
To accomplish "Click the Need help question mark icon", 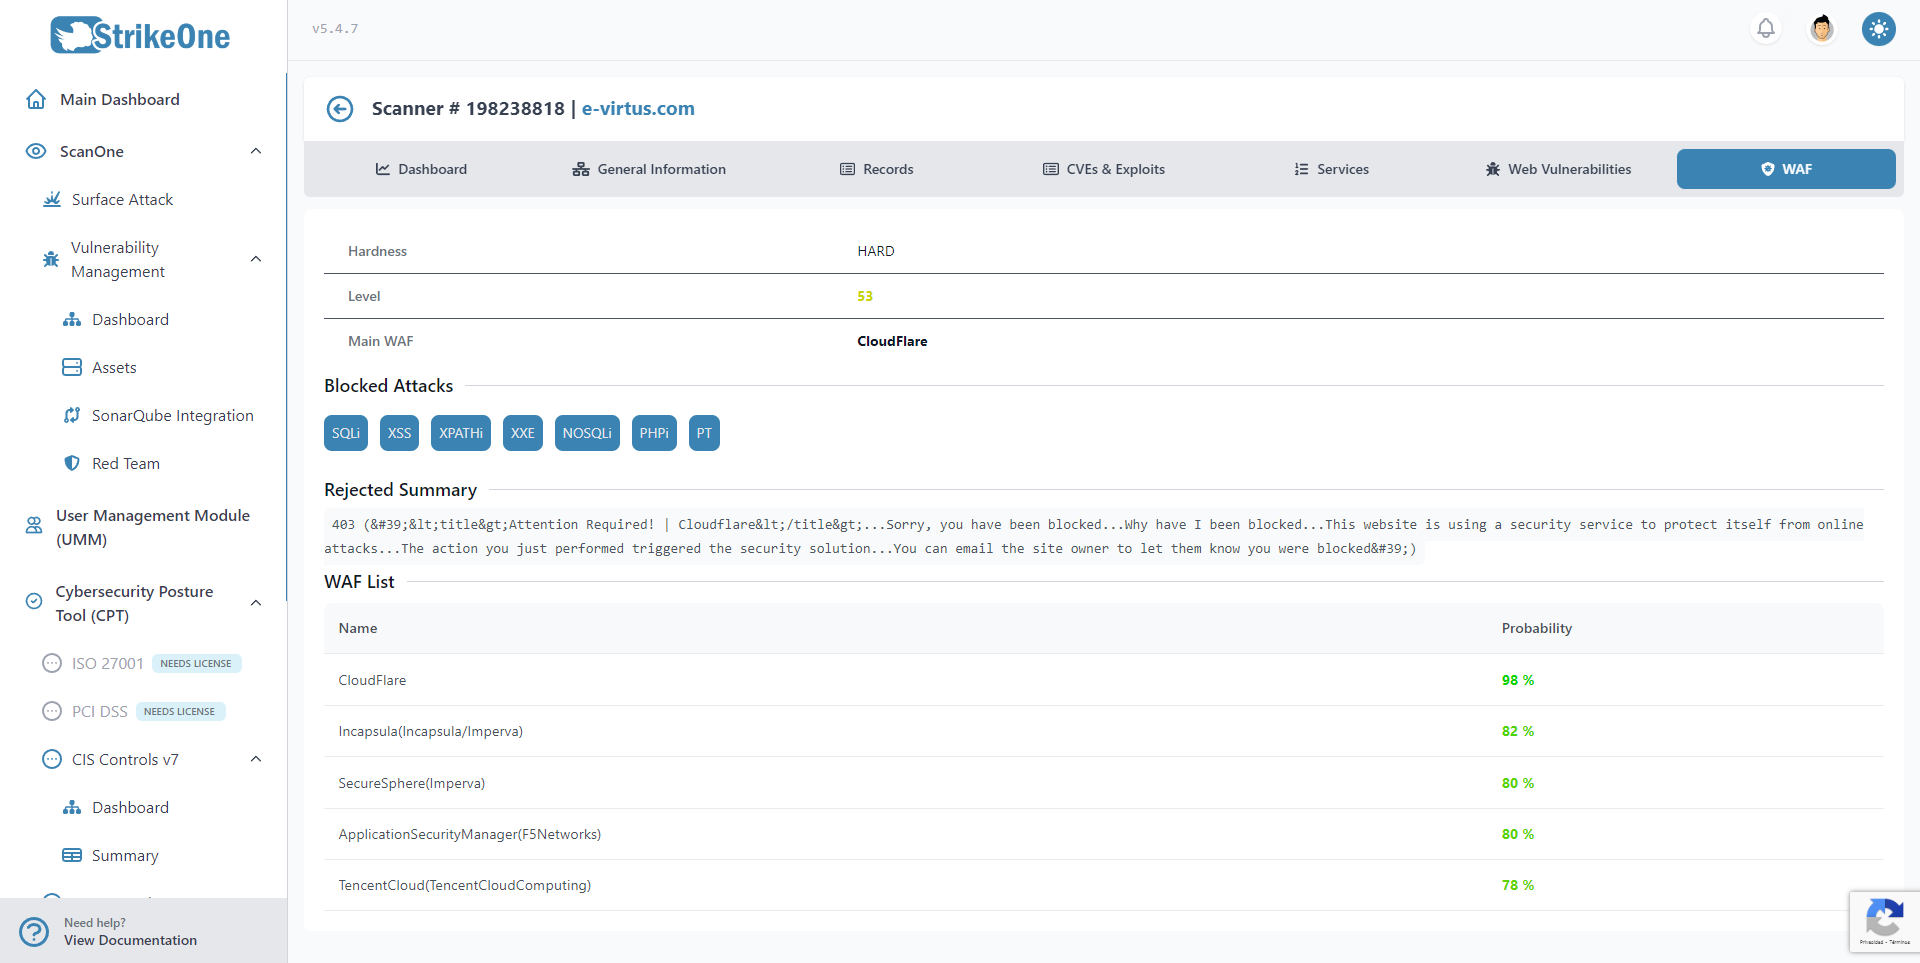I will (34, 932).
